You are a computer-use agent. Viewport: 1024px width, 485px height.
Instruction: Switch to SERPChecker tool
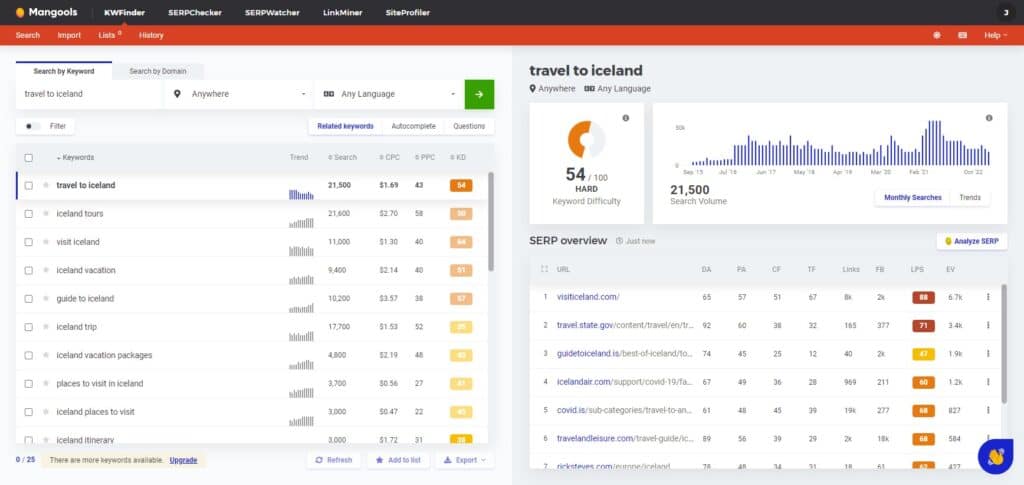coord(195,12)
